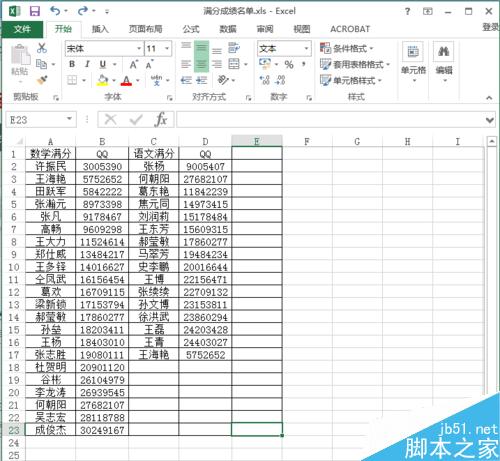Screen dimensions: 500x461
Task: Click the Format Painter brush icon
Action: point(42,80)
